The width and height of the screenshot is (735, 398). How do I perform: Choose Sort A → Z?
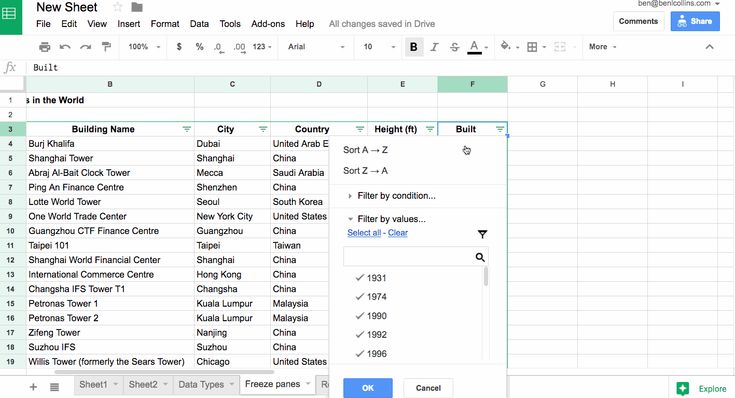[365, 150]
